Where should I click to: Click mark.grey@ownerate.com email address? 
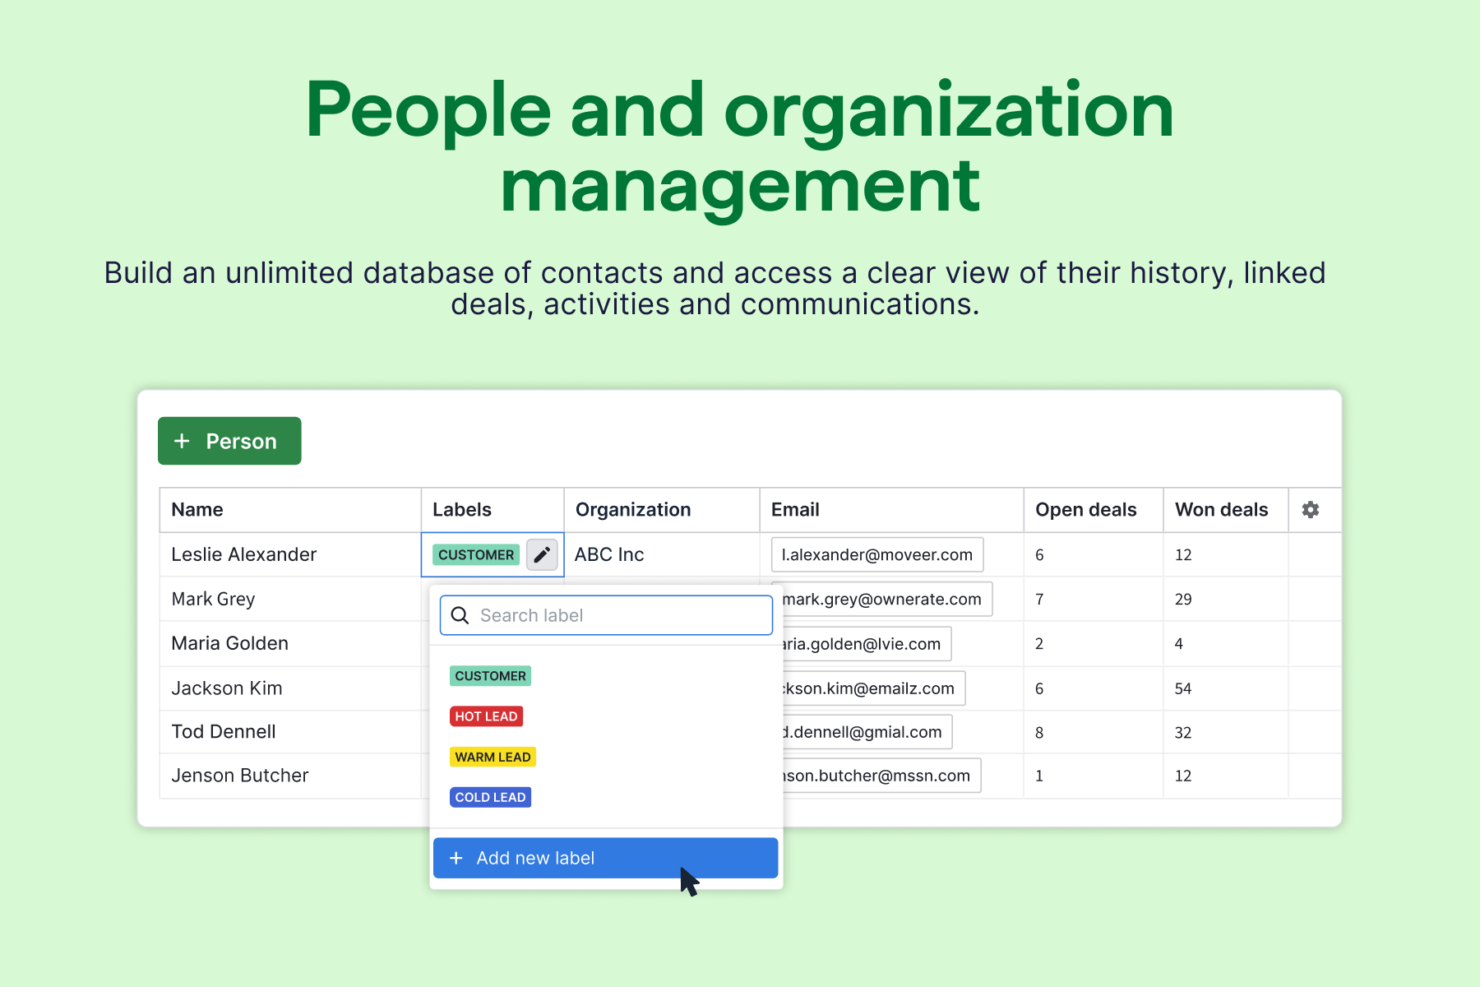pyautogui.click(x=881, y=600)
